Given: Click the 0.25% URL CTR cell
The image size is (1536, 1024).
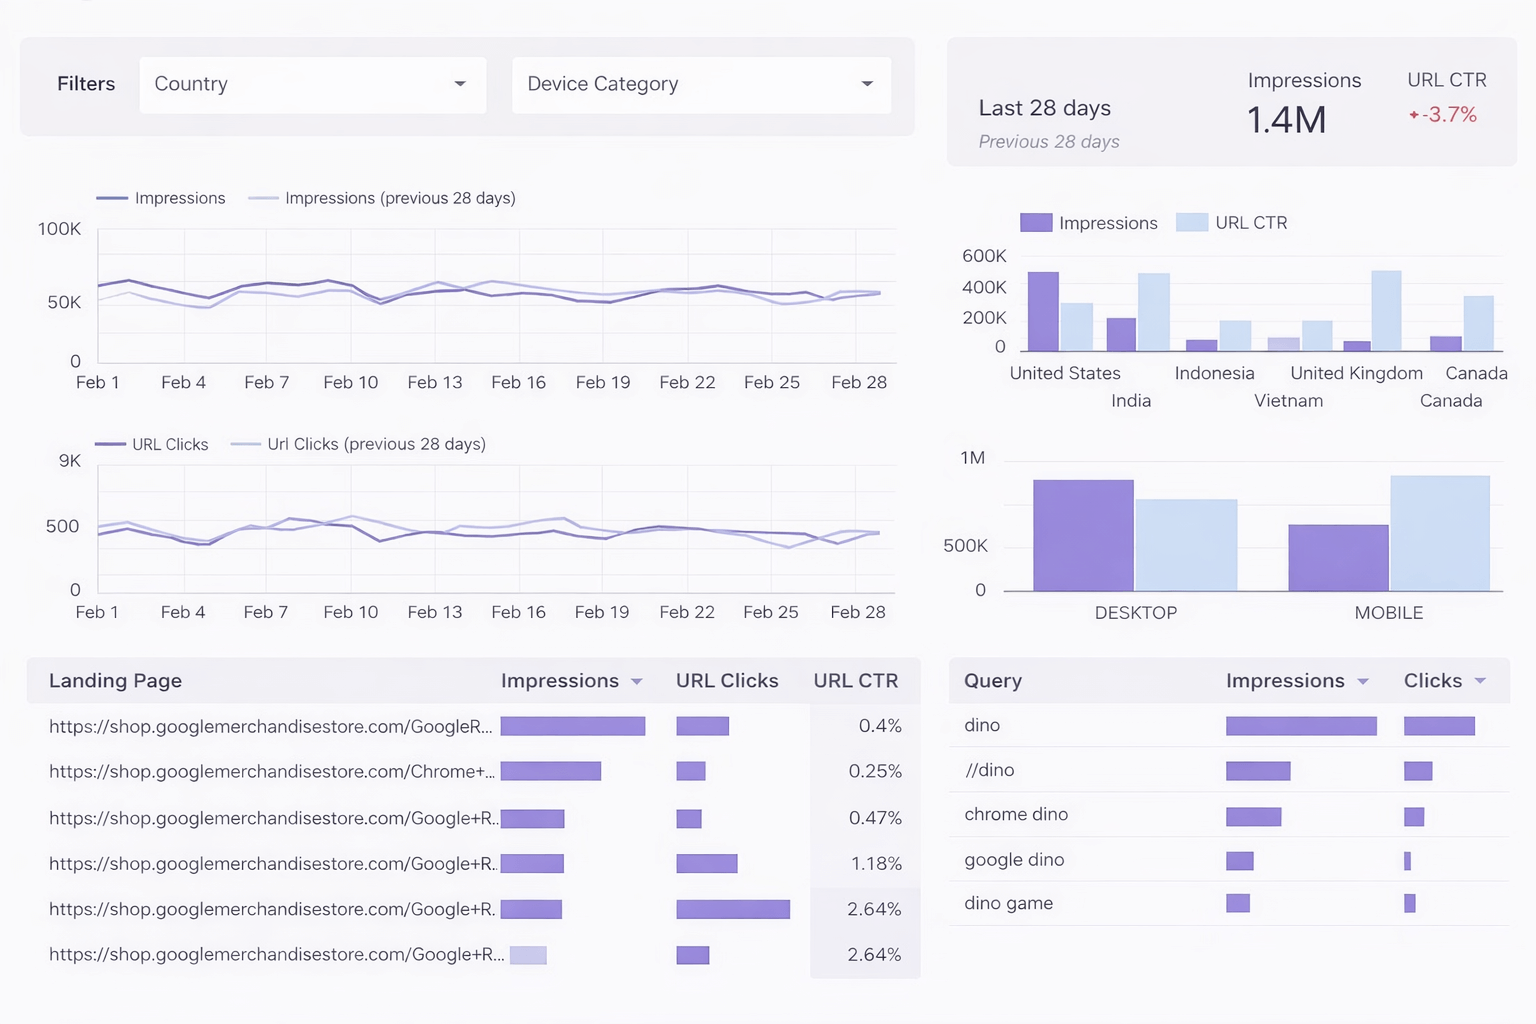Looking at the screenshot, I should (x=875, y=771).
